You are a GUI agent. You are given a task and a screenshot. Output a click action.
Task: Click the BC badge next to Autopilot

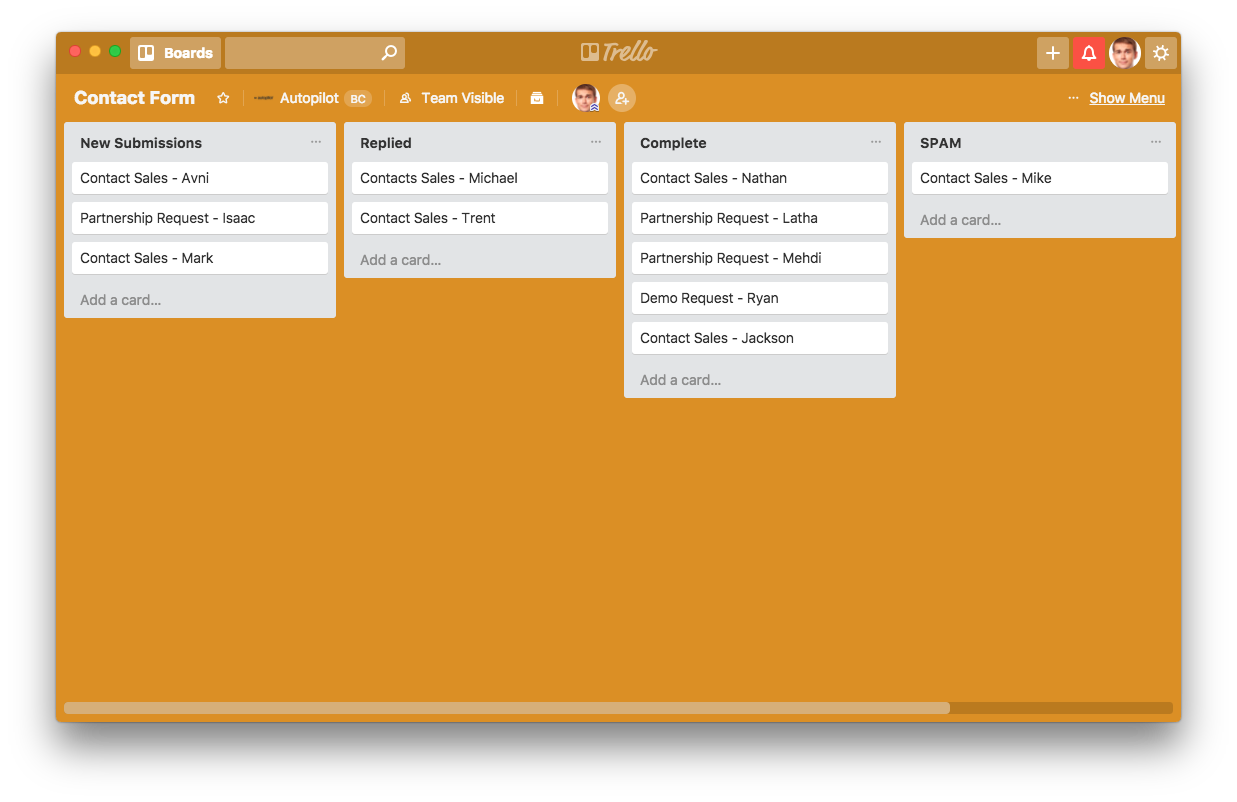click(x=358, y=98)
